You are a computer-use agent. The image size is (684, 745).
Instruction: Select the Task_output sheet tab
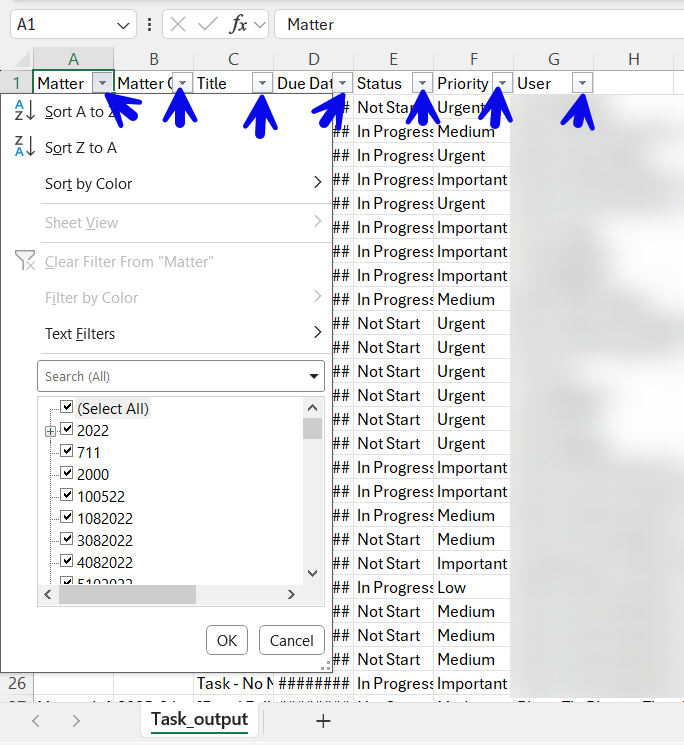click(200, 719)
